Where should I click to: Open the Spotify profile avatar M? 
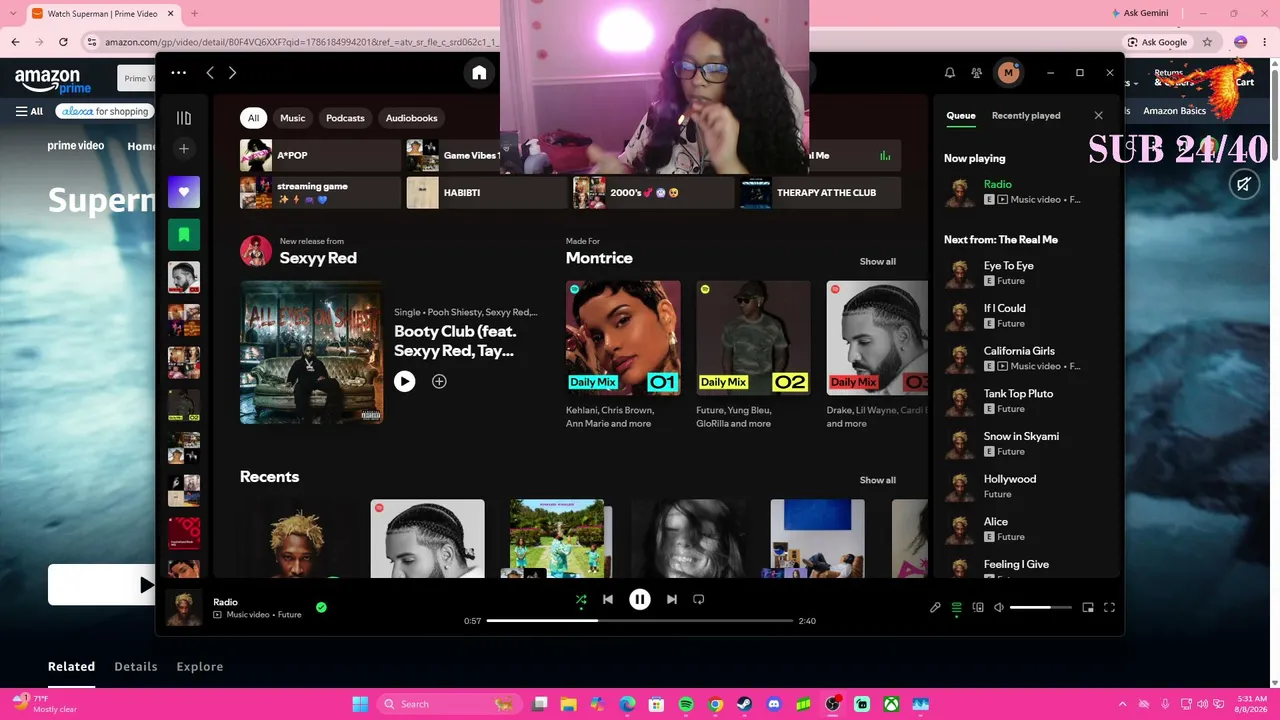point(1008,72)
